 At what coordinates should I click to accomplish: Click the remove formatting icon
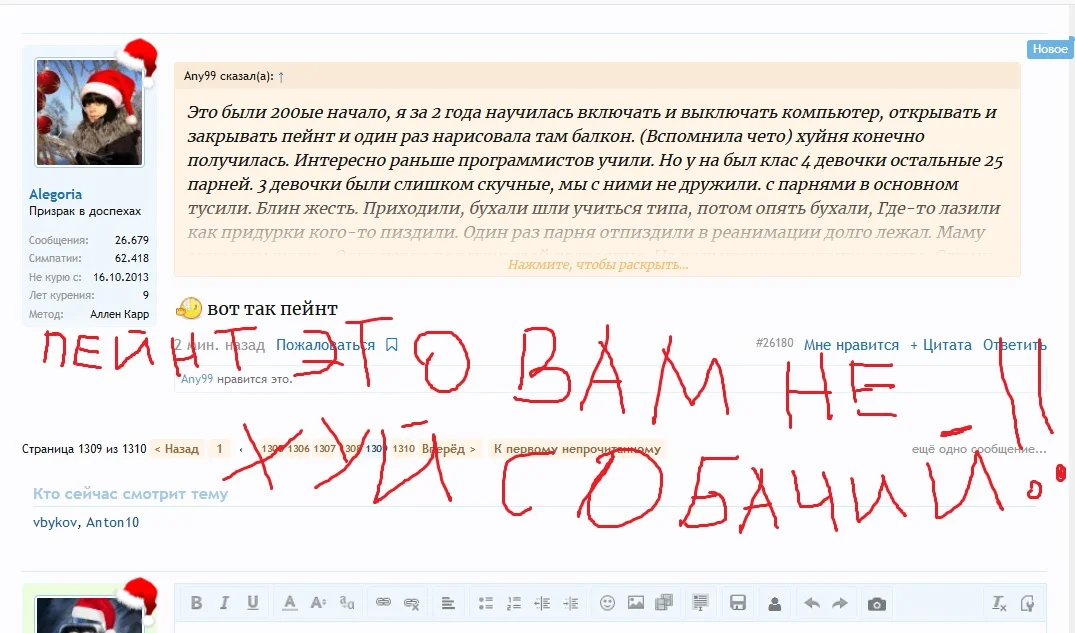[999, 603]
